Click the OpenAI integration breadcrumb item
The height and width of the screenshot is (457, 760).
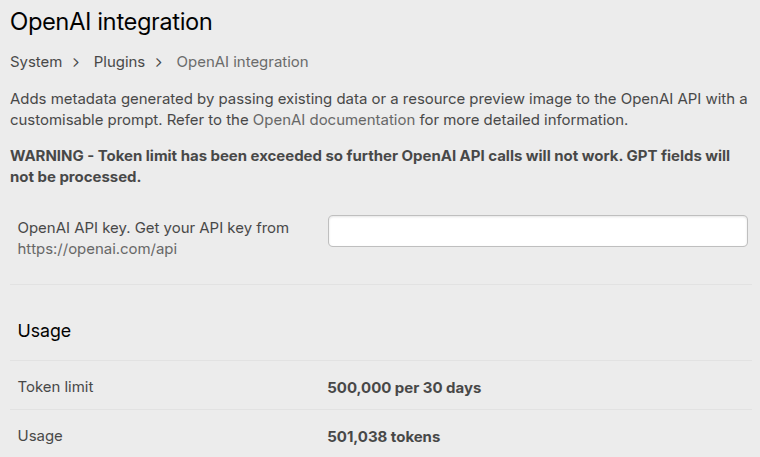click(x=242, y=62)
